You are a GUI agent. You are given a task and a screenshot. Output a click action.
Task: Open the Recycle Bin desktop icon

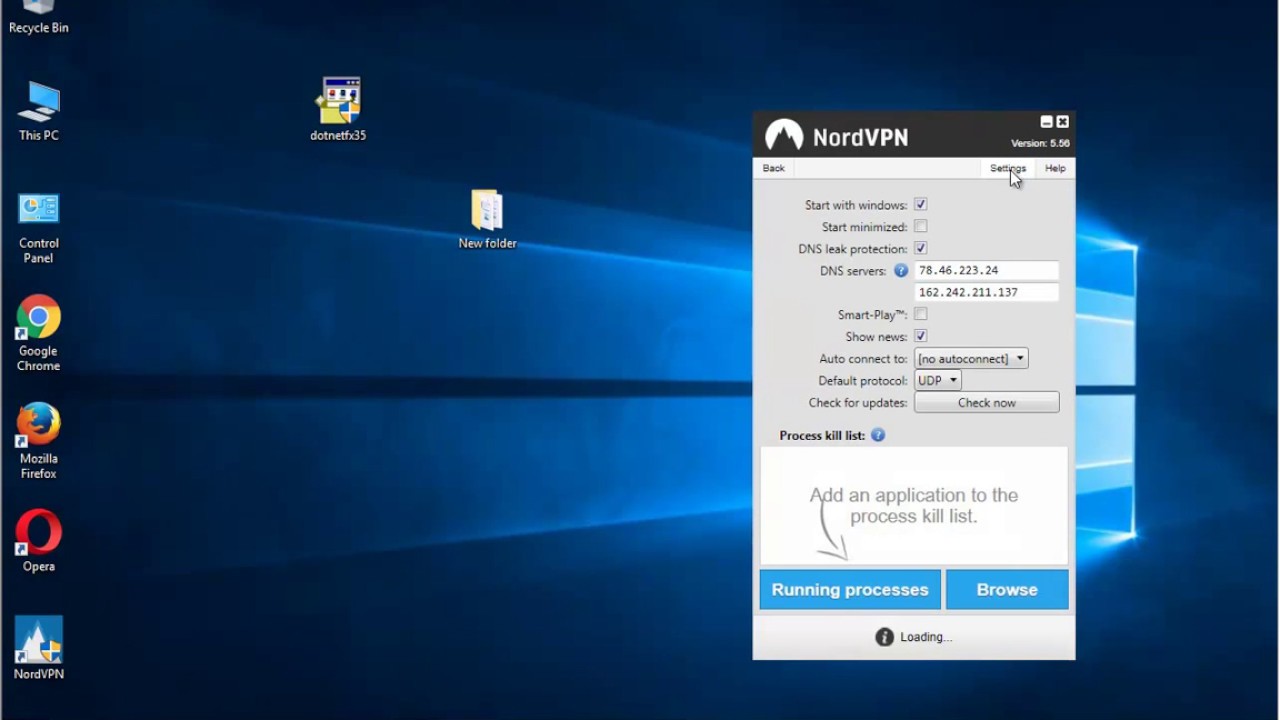[x=38, y=18]
